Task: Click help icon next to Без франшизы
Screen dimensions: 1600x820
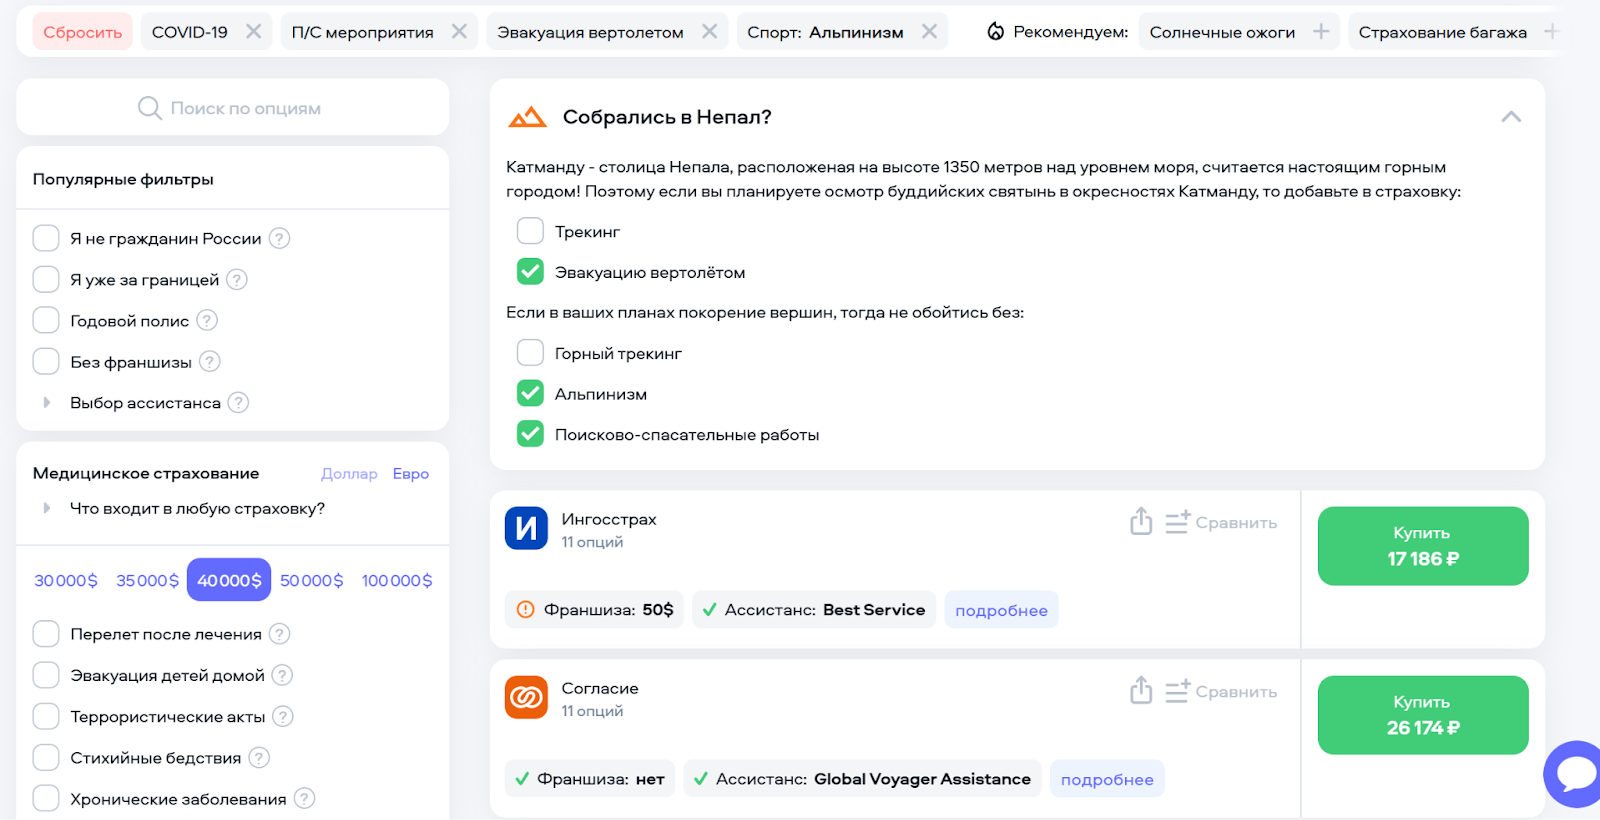Action: [210, 362]
